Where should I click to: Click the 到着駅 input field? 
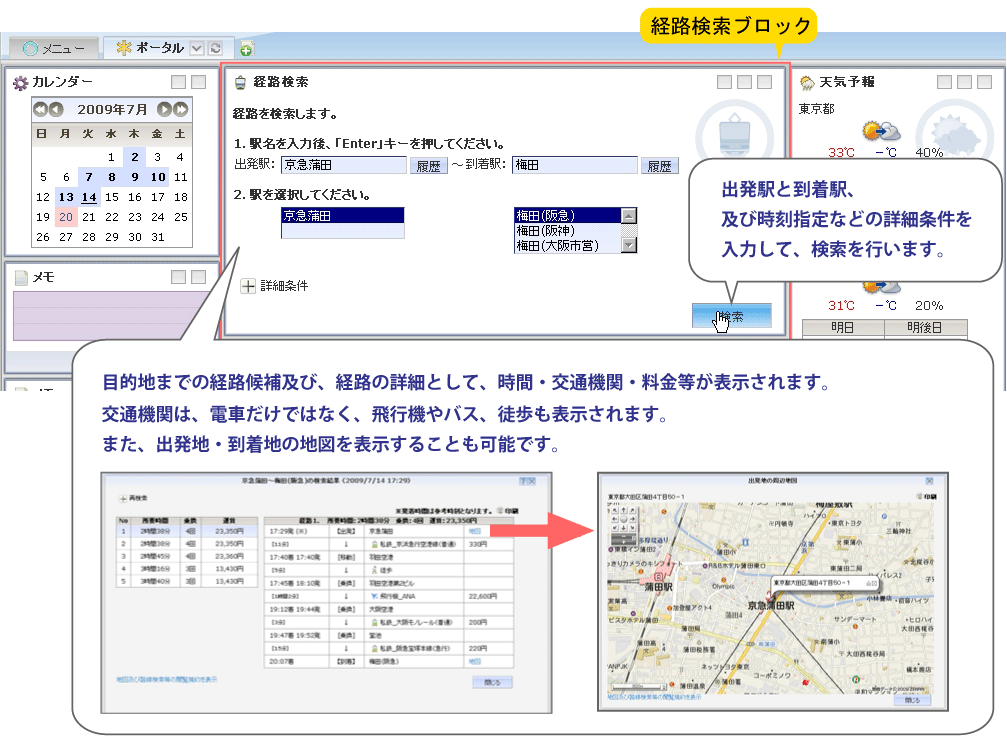point(575,165)
